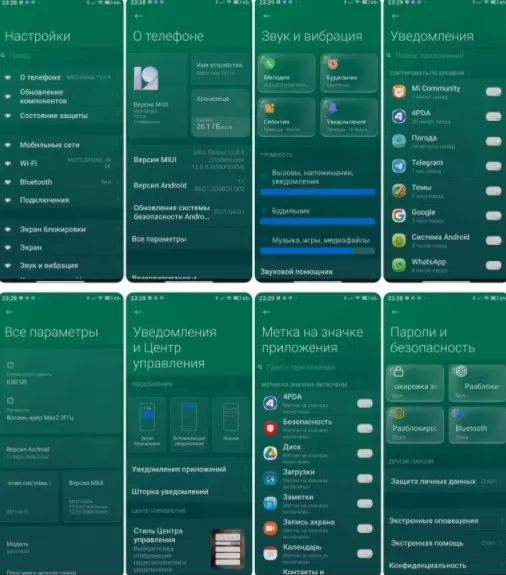Image resolution: width=506 pixels, height=575 pixels.
Task: Toggle badge switch for Календарь
Action: coord(365,553)
